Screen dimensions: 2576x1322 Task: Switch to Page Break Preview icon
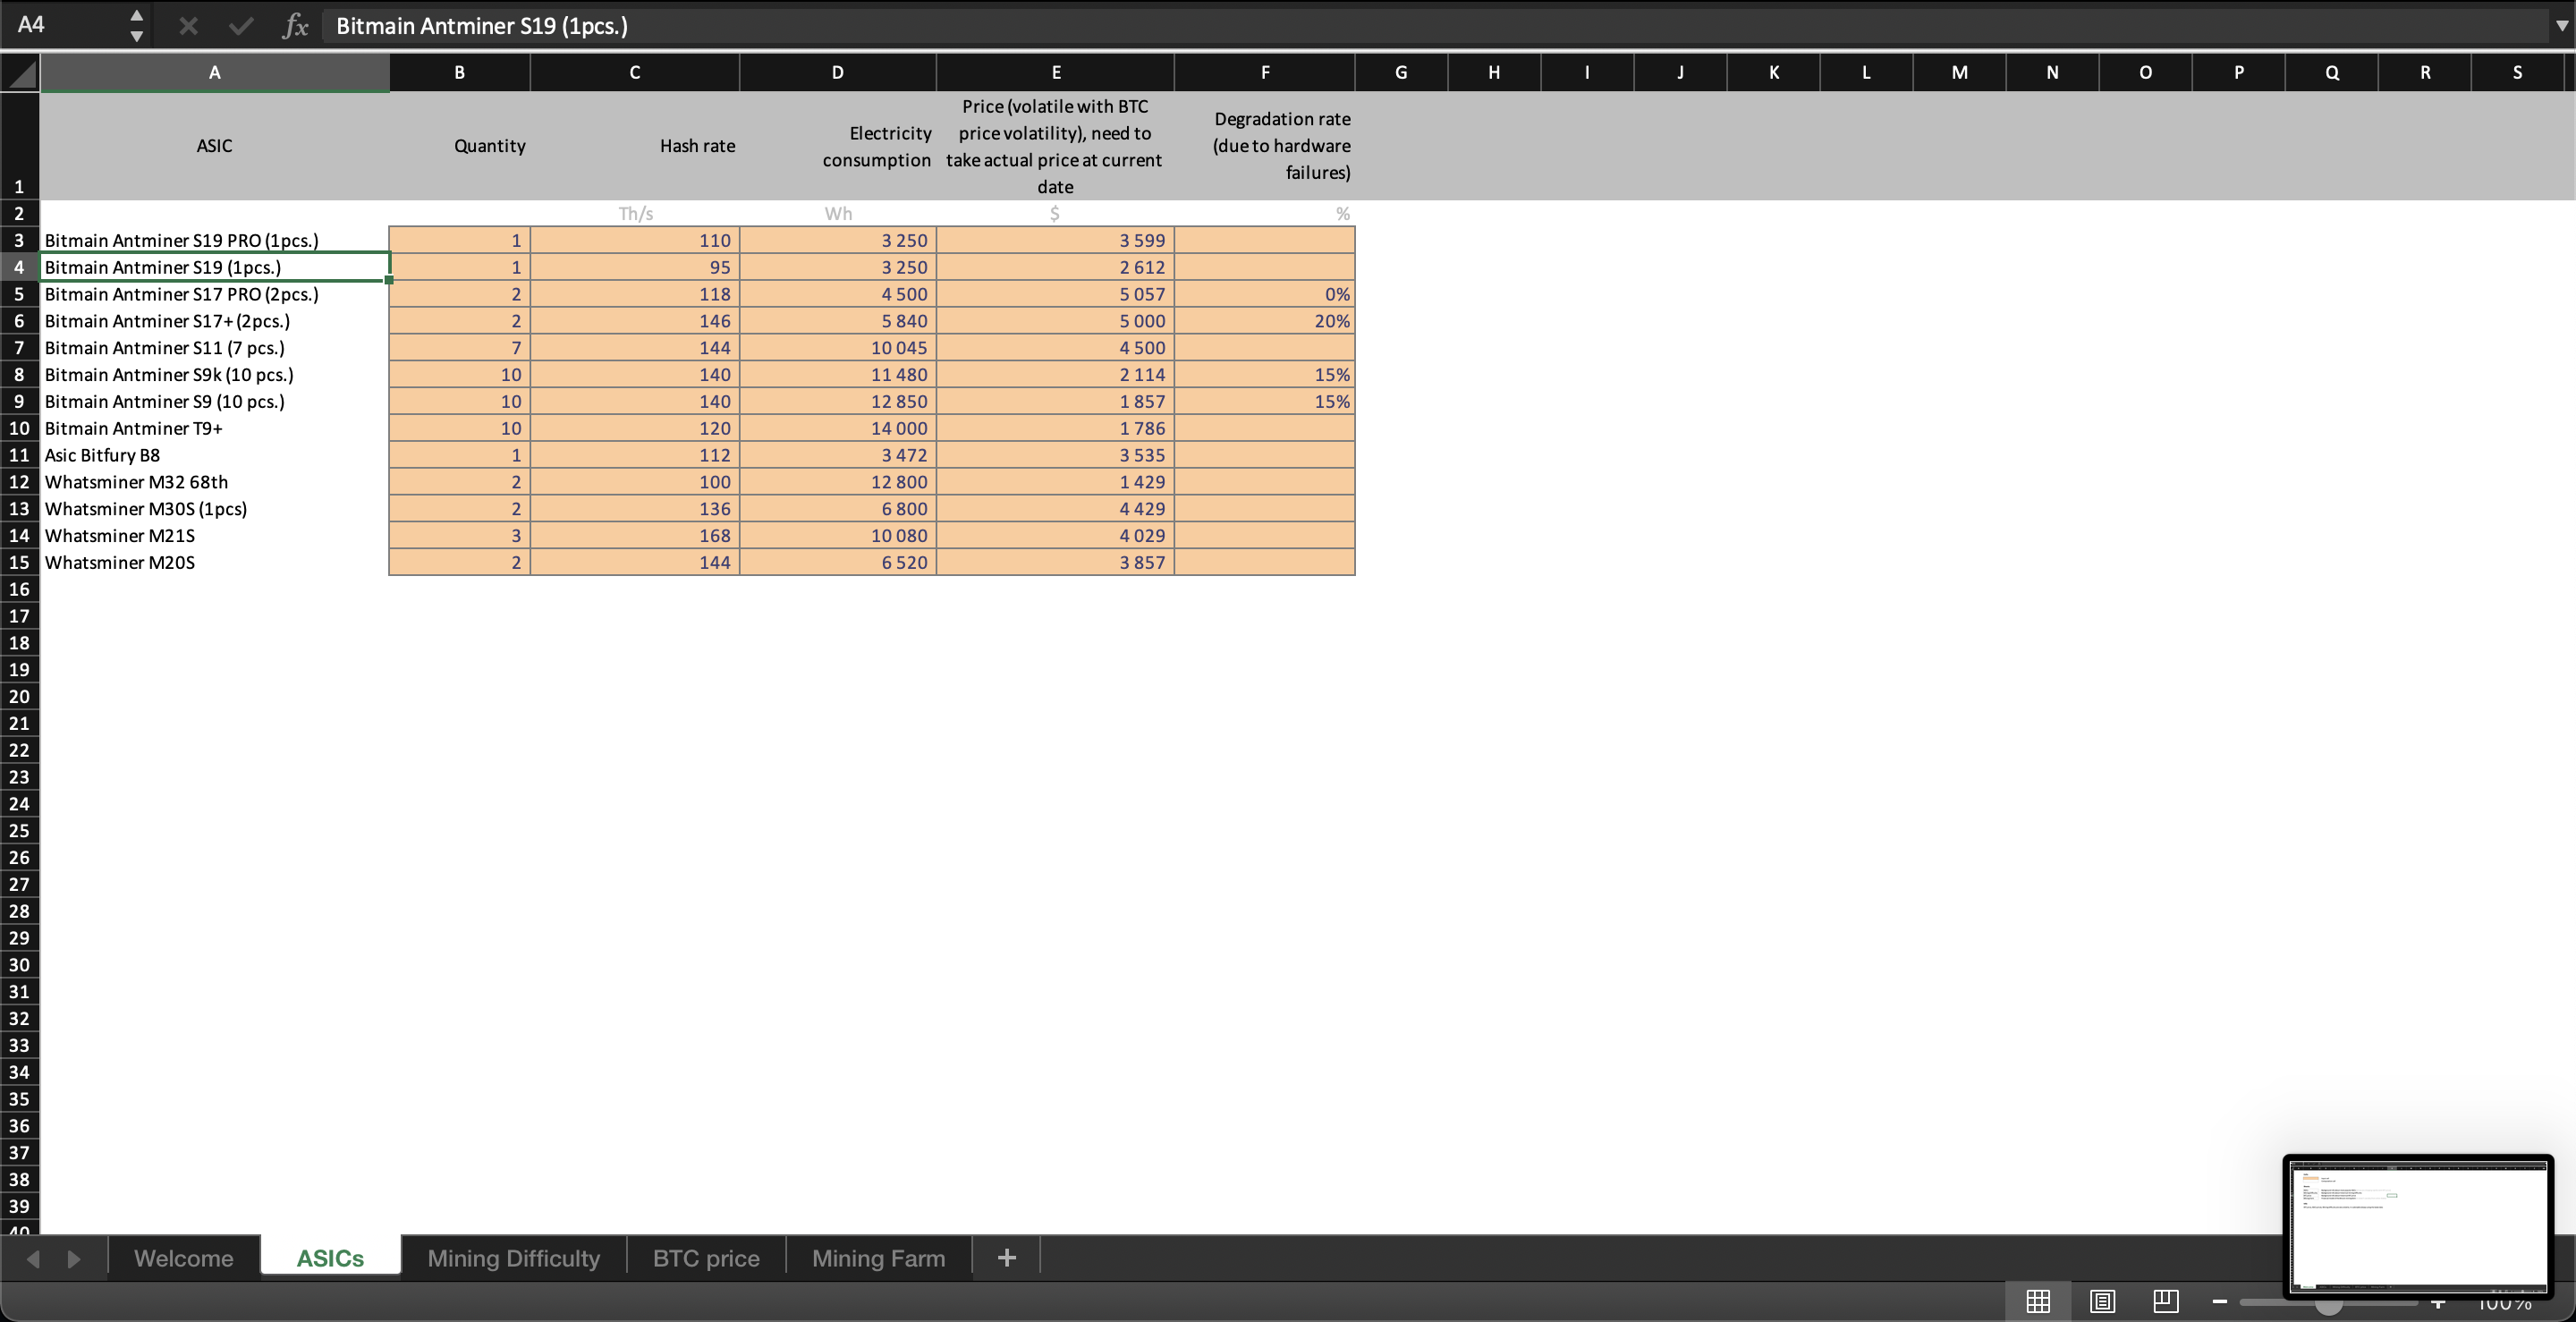point(2166,1301)
